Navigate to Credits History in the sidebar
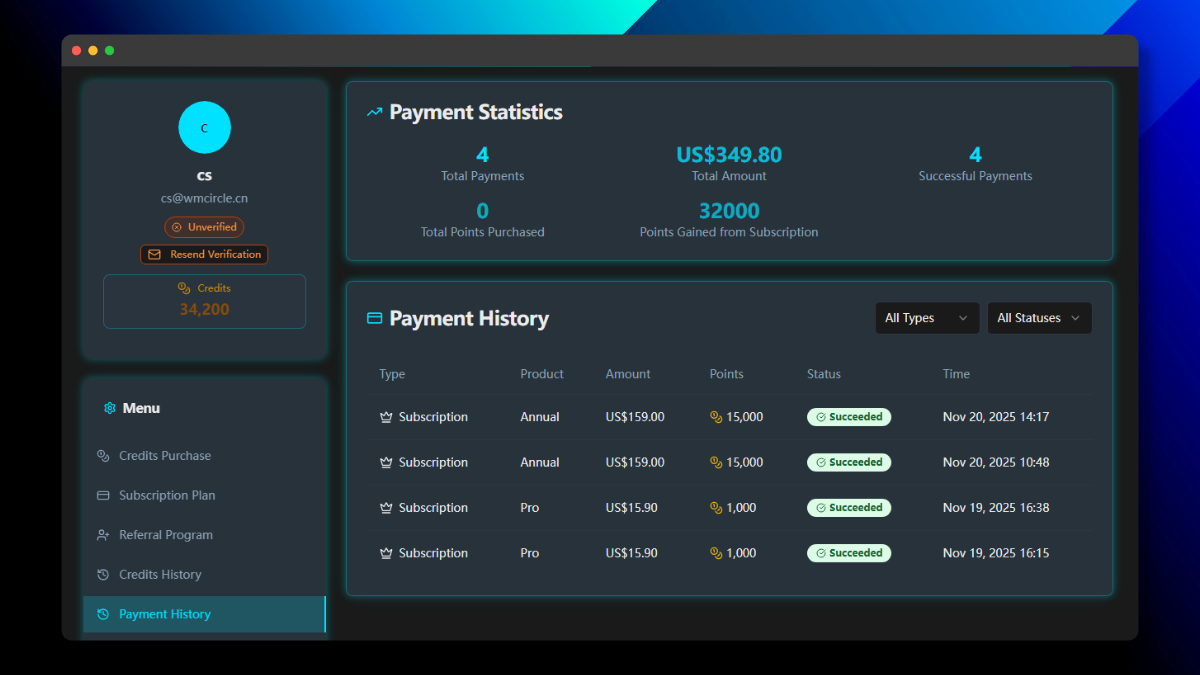The width and height of the screenshot is (1200, 675). (x=160, y=574)
